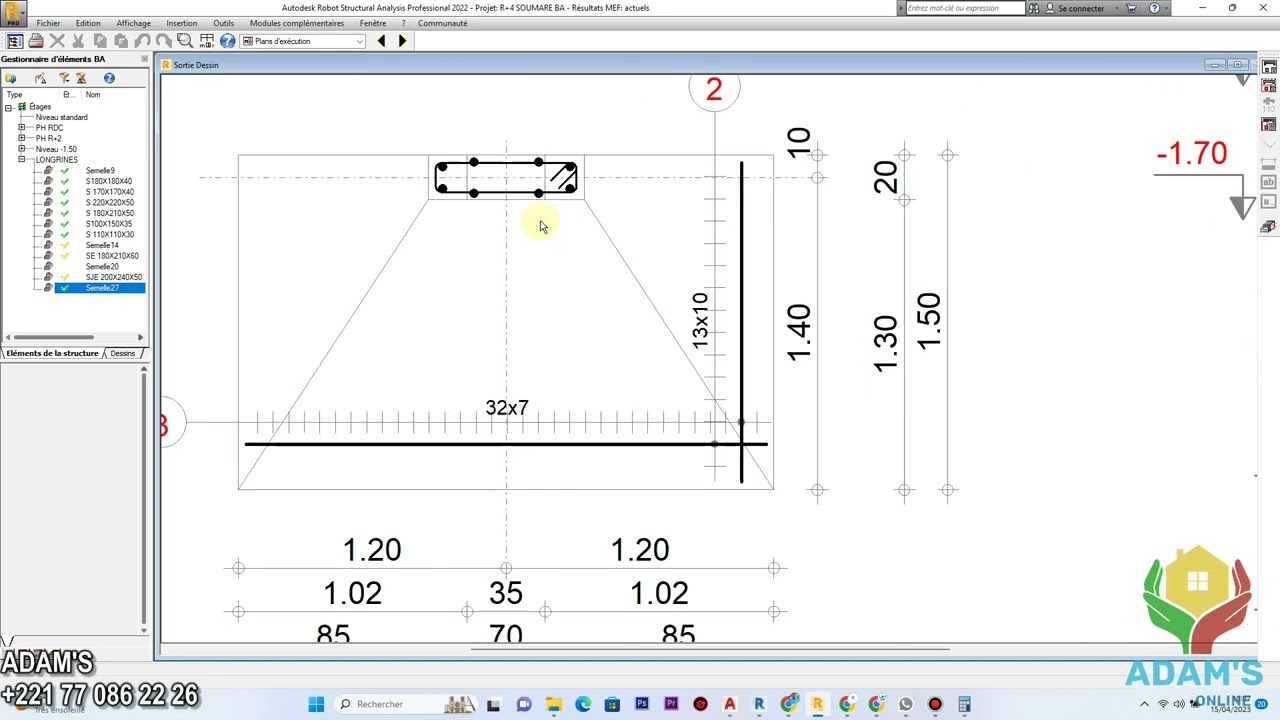Click the top drawing layout icon in right toolbar
This screenshot has height=720, width=1280.
(1268, 67)
